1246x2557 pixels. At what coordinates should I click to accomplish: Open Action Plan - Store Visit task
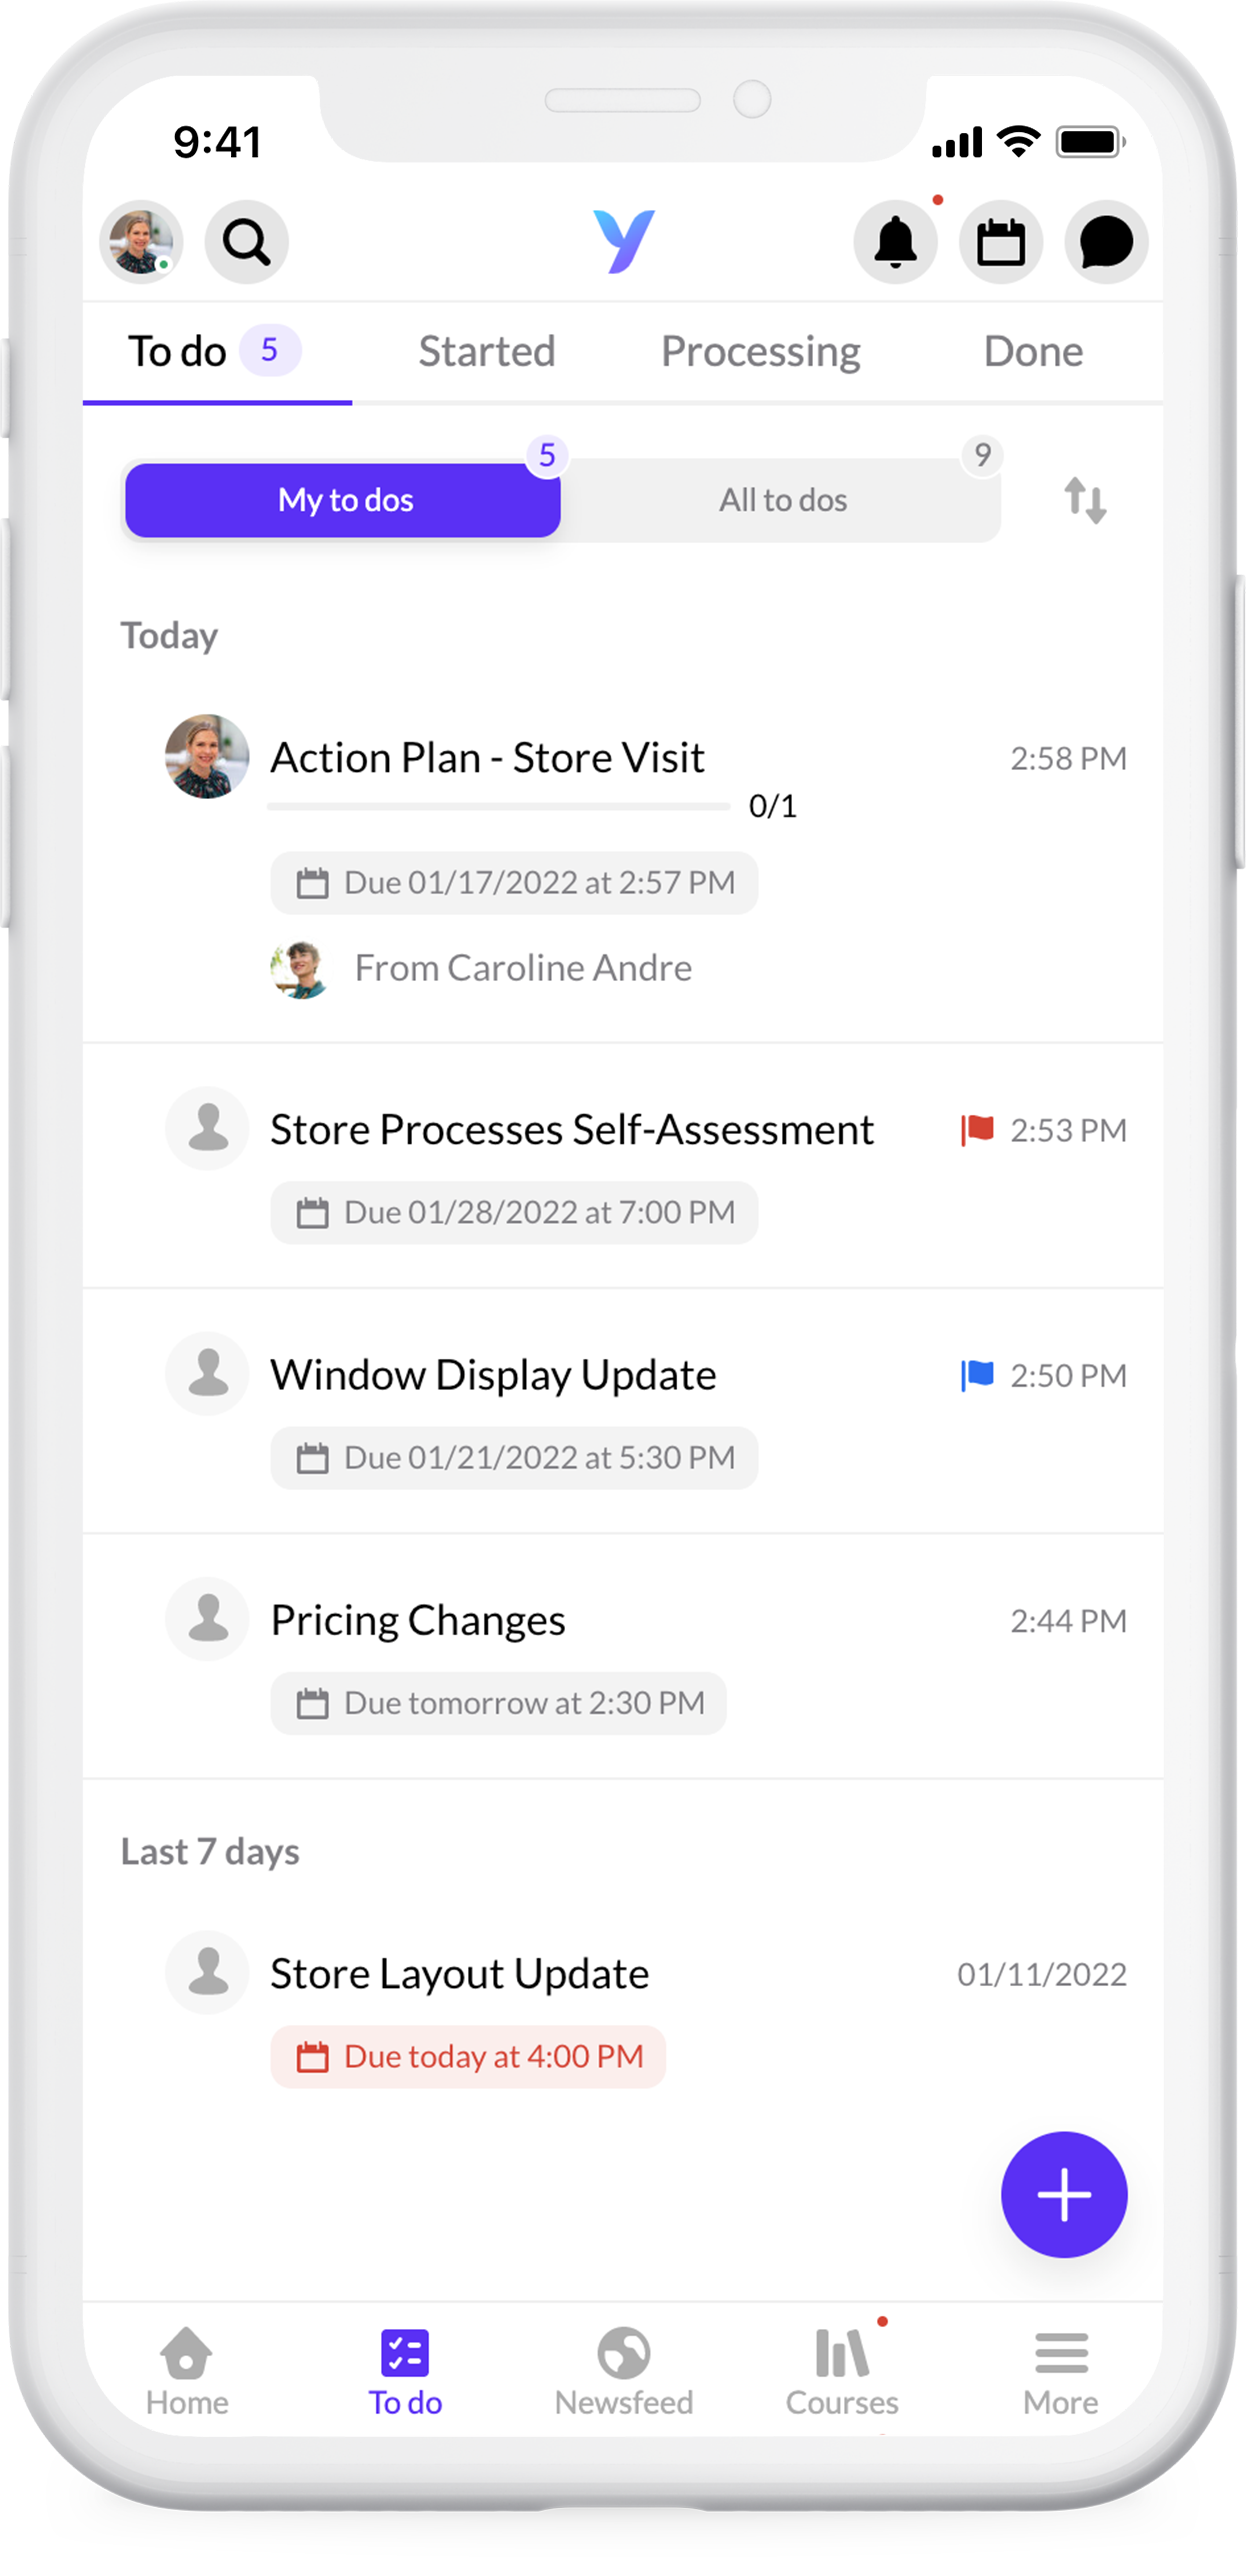(488, 758)
